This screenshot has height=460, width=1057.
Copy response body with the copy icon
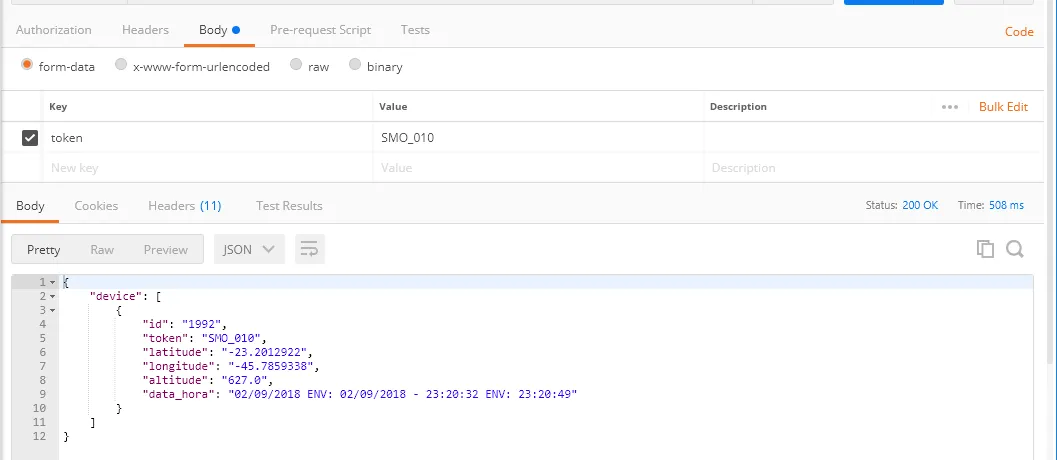[x=985, y=249]
